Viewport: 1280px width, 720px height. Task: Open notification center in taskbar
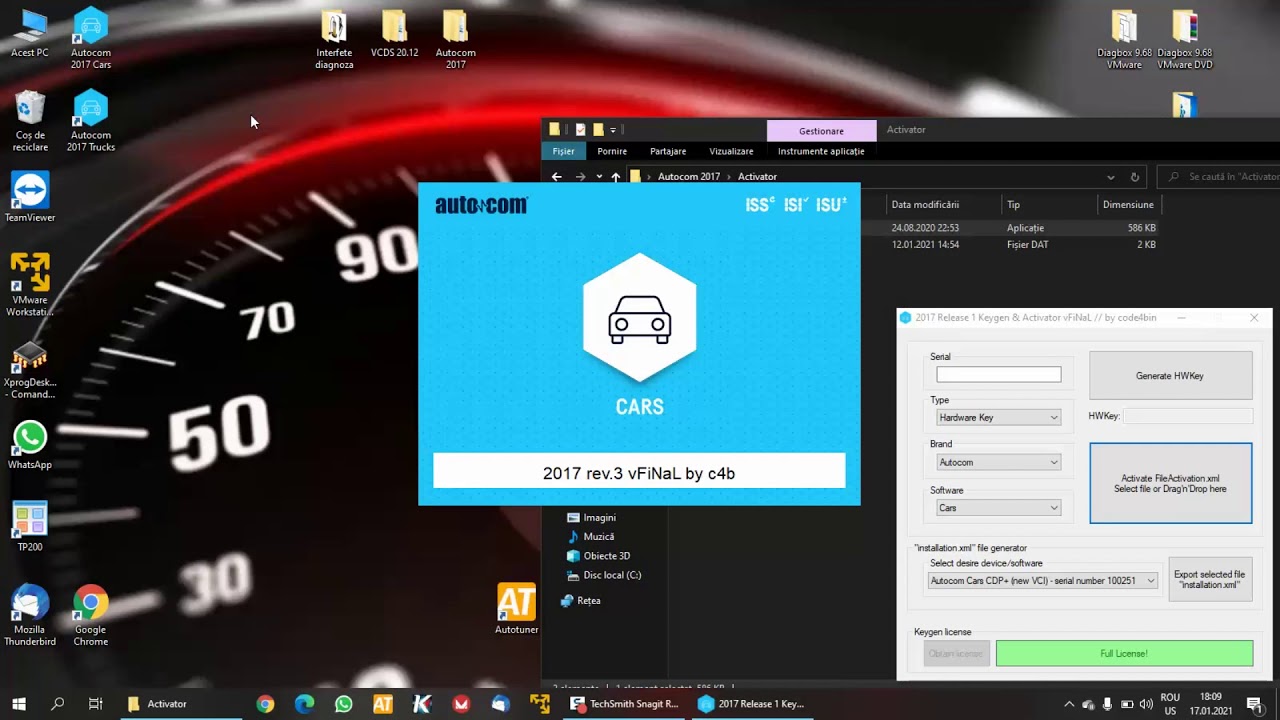pos(1254,704)
